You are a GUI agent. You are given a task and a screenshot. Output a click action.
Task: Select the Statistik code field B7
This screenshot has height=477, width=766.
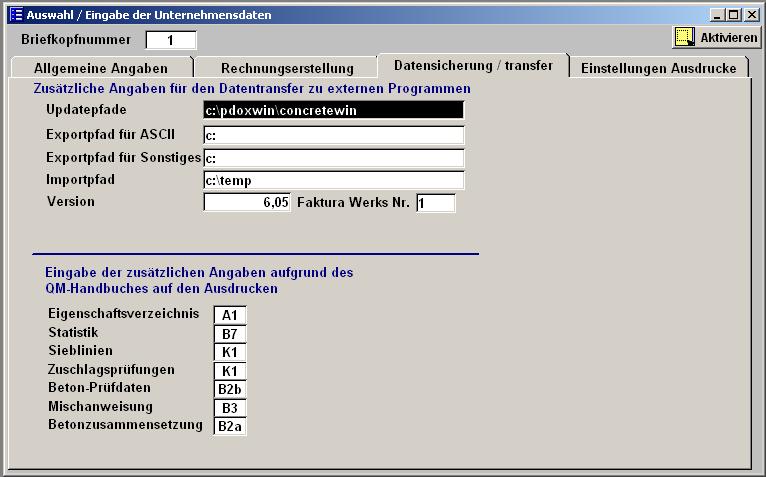click(230, 333)
